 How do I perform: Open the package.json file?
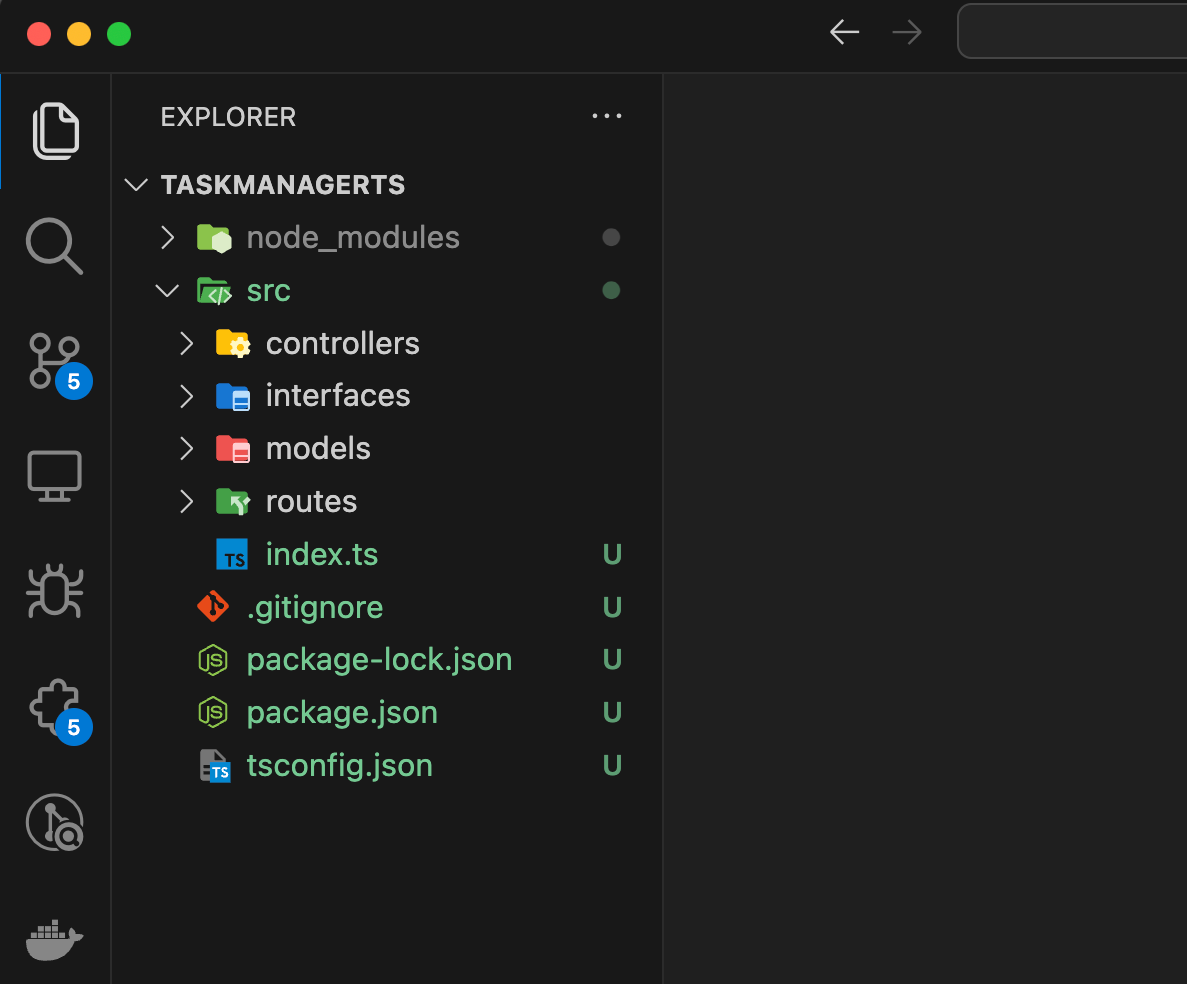[342, 712]
